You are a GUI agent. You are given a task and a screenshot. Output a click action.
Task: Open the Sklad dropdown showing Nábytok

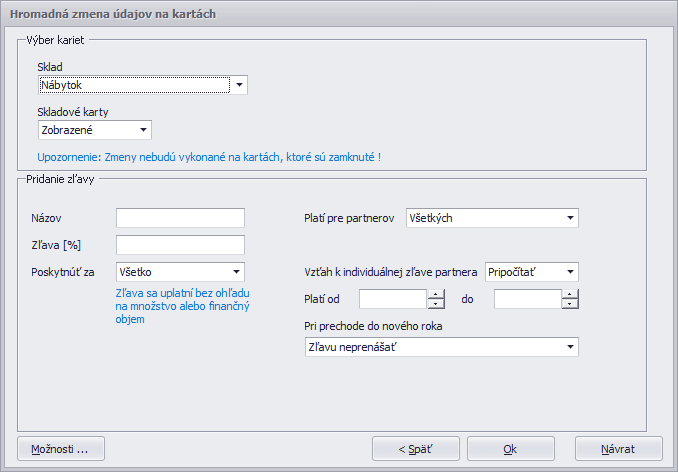tap(143, 85)
